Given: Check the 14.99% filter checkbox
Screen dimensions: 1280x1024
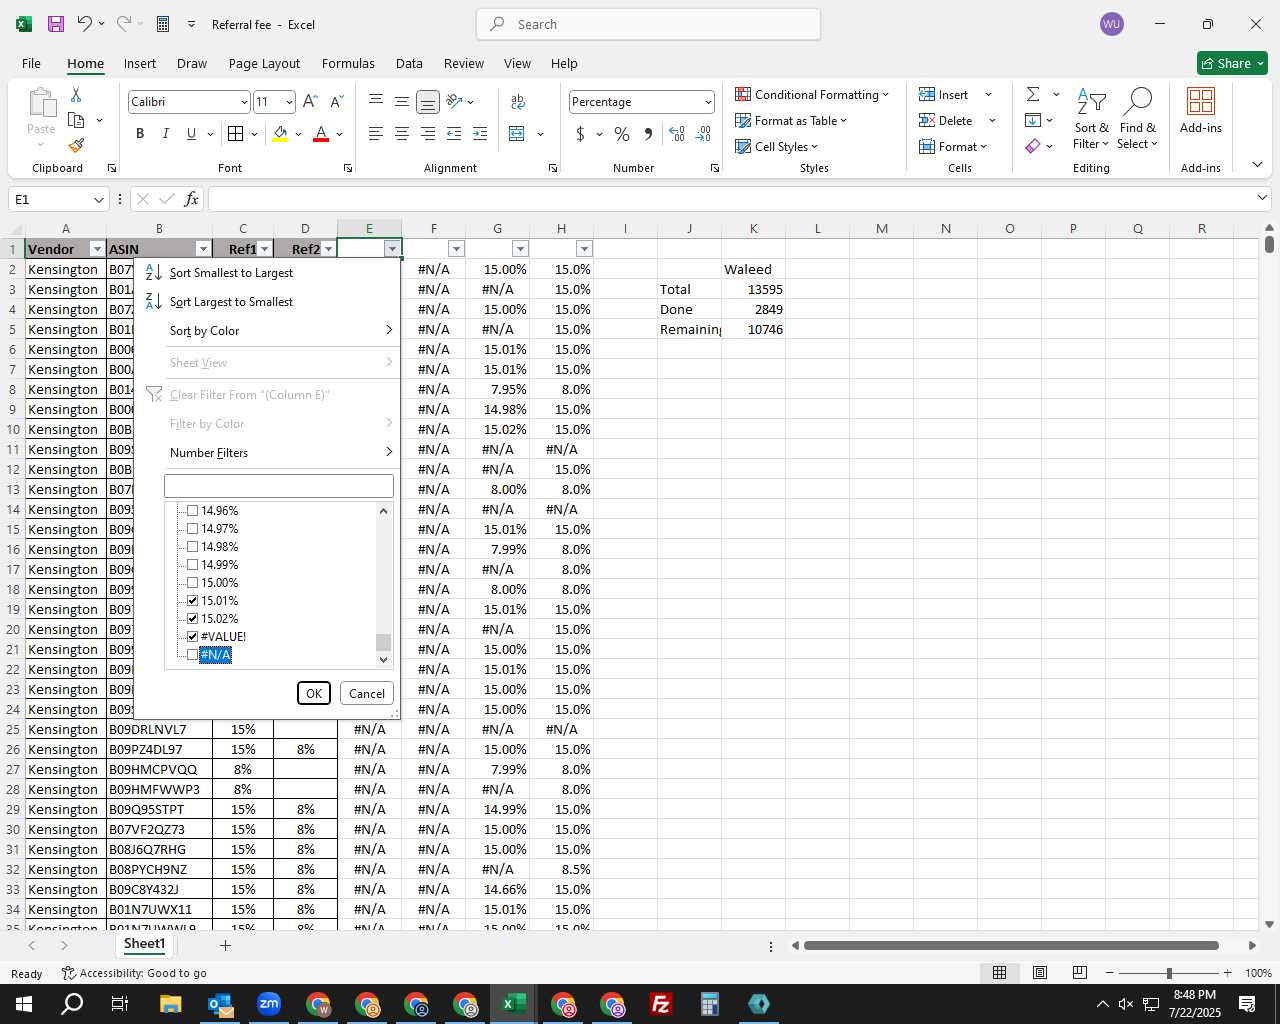Looking at the screenshot, I should pos(193,565).
